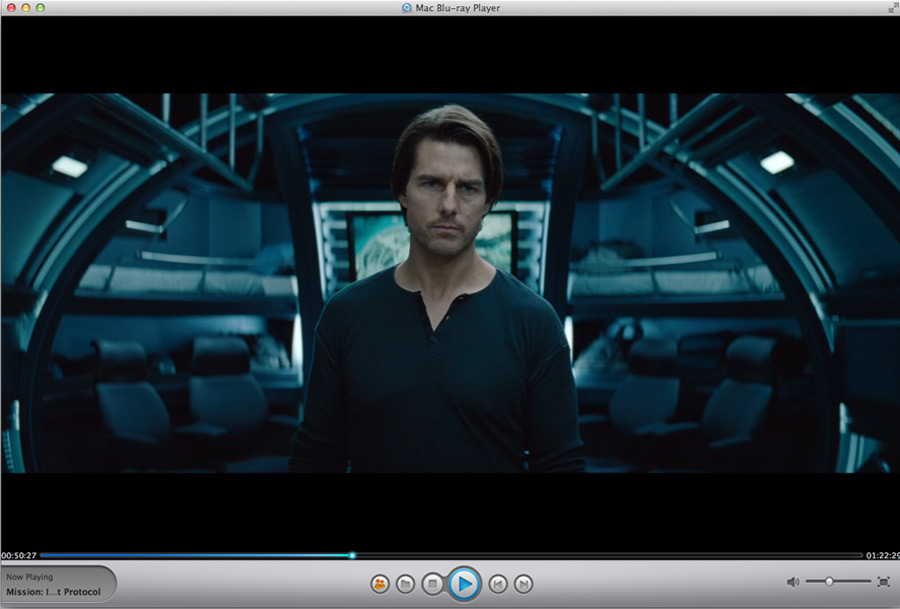This screenshot has width=900, height=609.
Task: Click the Mission: I...t Protocol title
Action: click(53, 592)
